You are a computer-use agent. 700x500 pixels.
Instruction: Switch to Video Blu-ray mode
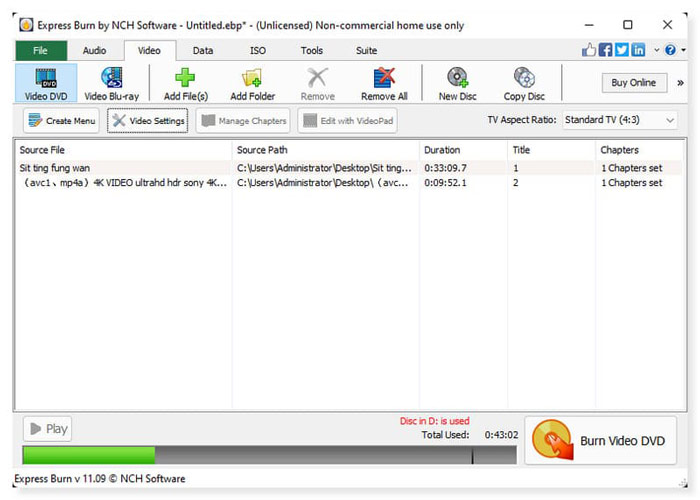(x=110, y=83)
